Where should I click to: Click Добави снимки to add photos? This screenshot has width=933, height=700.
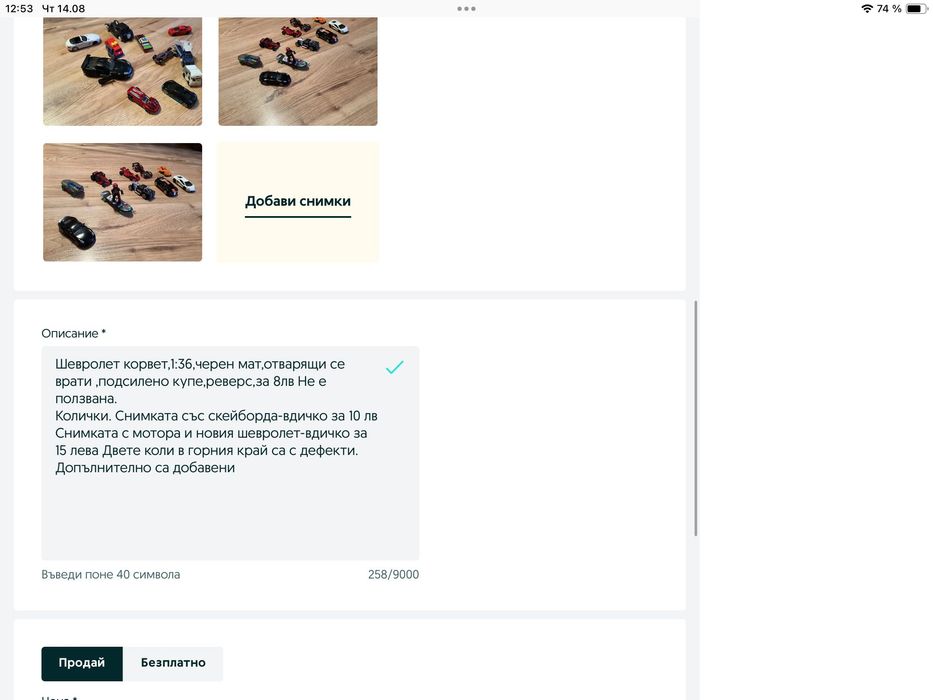pyautogui.click(x=298, y=202)
